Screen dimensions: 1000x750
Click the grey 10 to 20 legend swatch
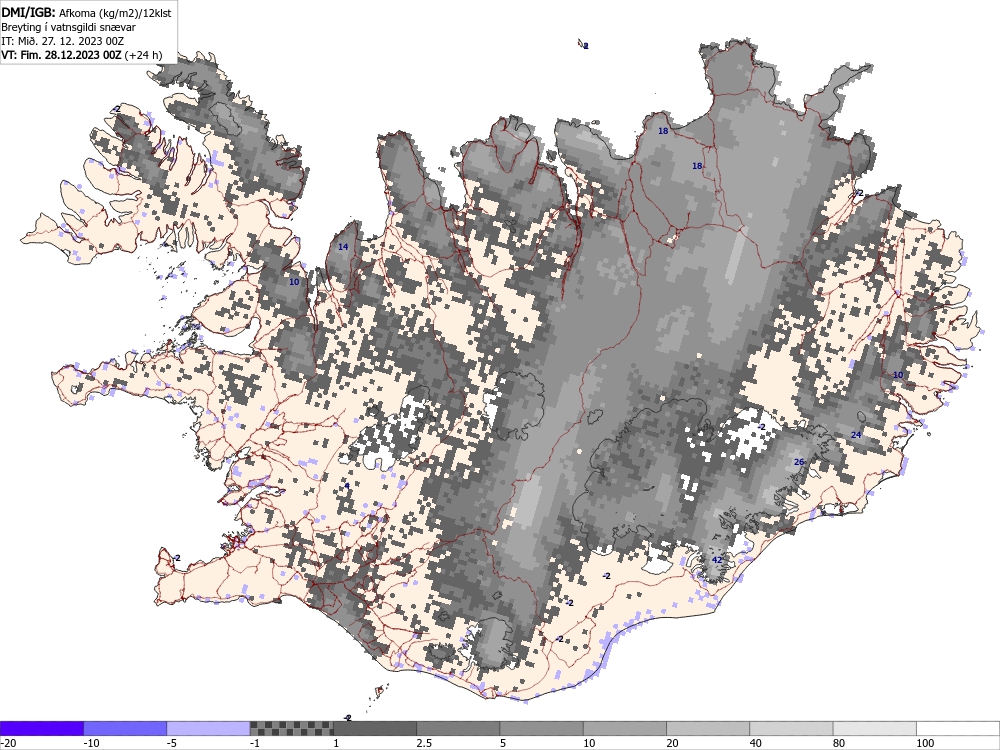(625, 728)
